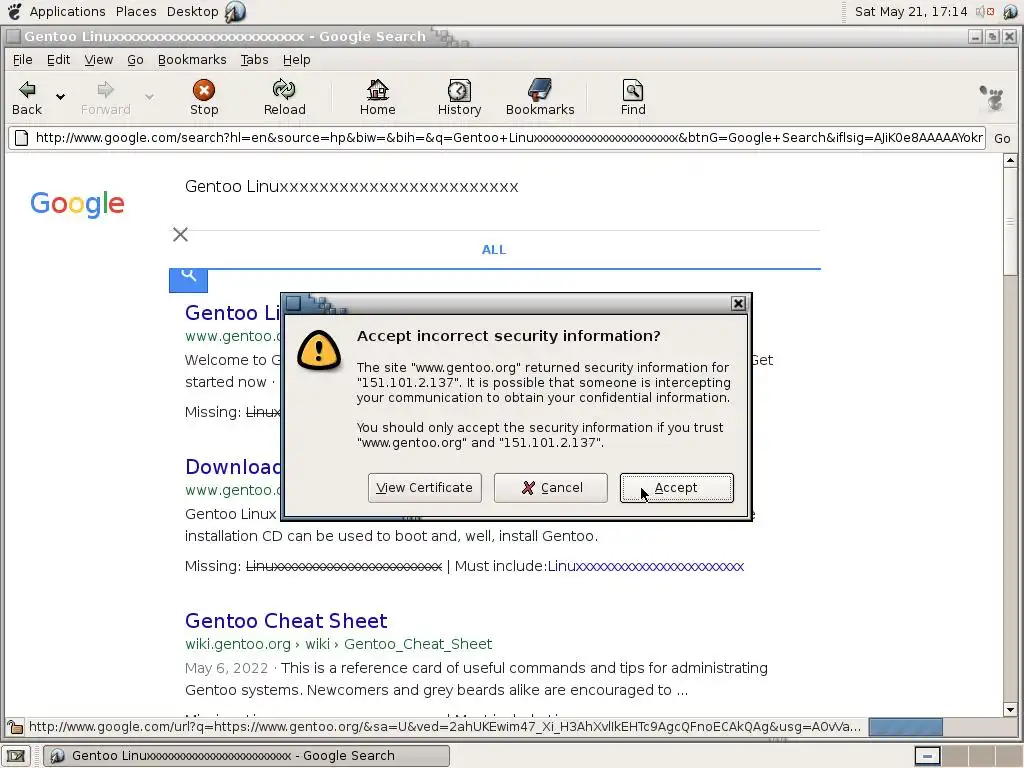Click the GNOME foot icon in top panel
Image resolution: width=1024 pixels, height=768 pixels.
14,11
